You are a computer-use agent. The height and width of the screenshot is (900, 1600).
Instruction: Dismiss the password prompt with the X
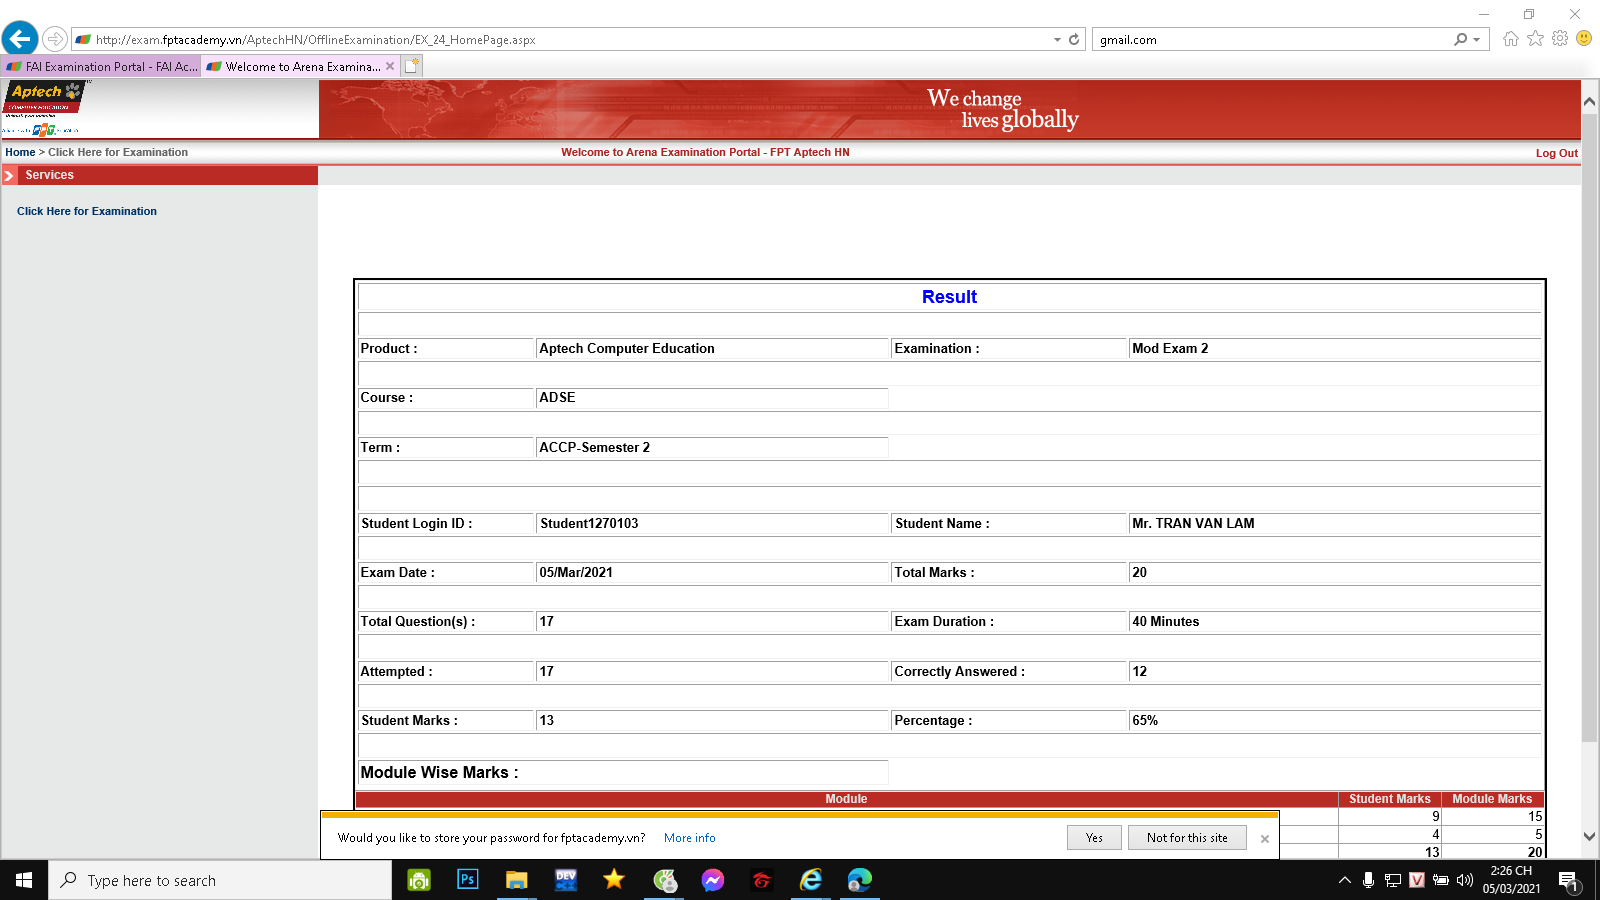pos(1265,839)
